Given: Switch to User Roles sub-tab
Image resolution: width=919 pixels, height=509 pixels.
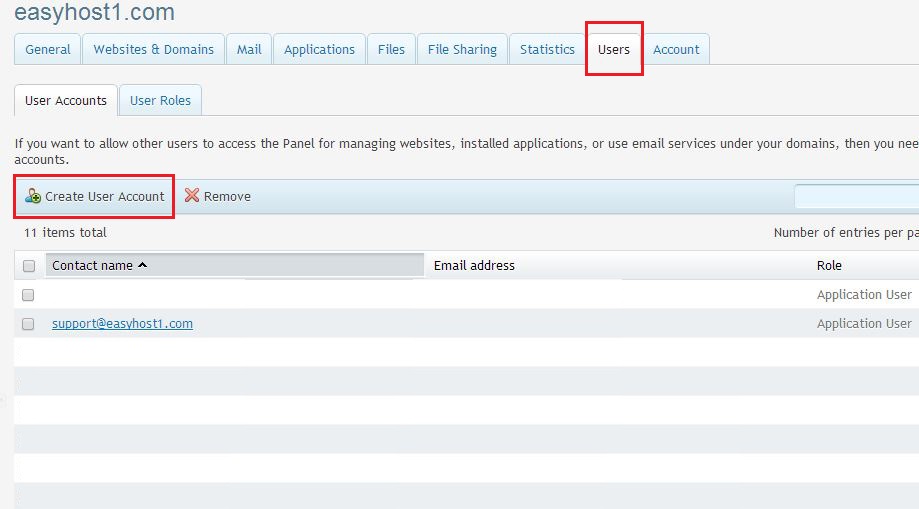Looking at the screenshot, I should [161, 100].
